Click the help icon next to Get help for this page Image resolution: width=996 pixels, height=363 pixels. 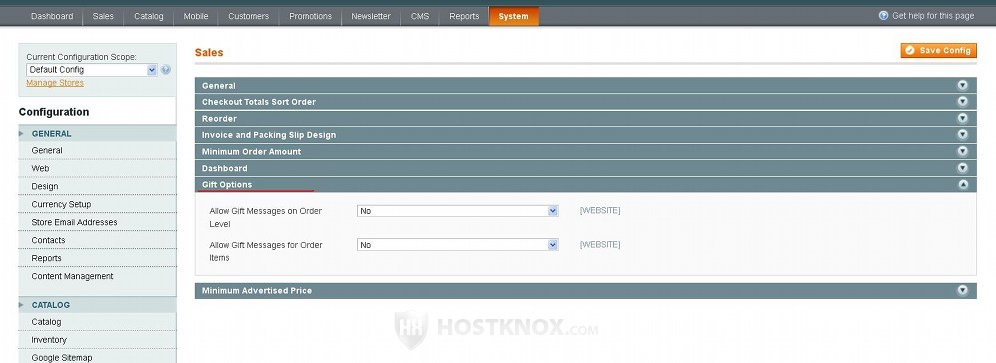coord(883,16)
